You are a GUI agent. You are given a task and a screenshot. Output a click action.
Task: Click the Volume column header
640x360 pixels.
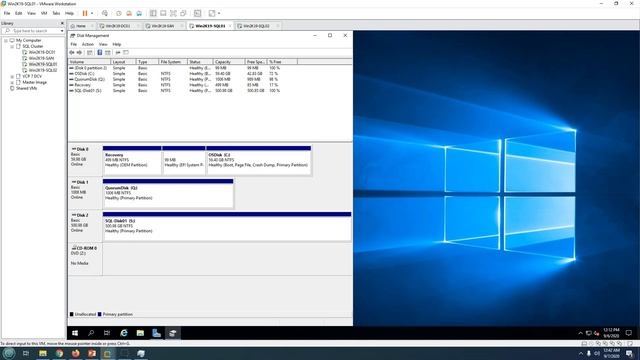(89, 62)
